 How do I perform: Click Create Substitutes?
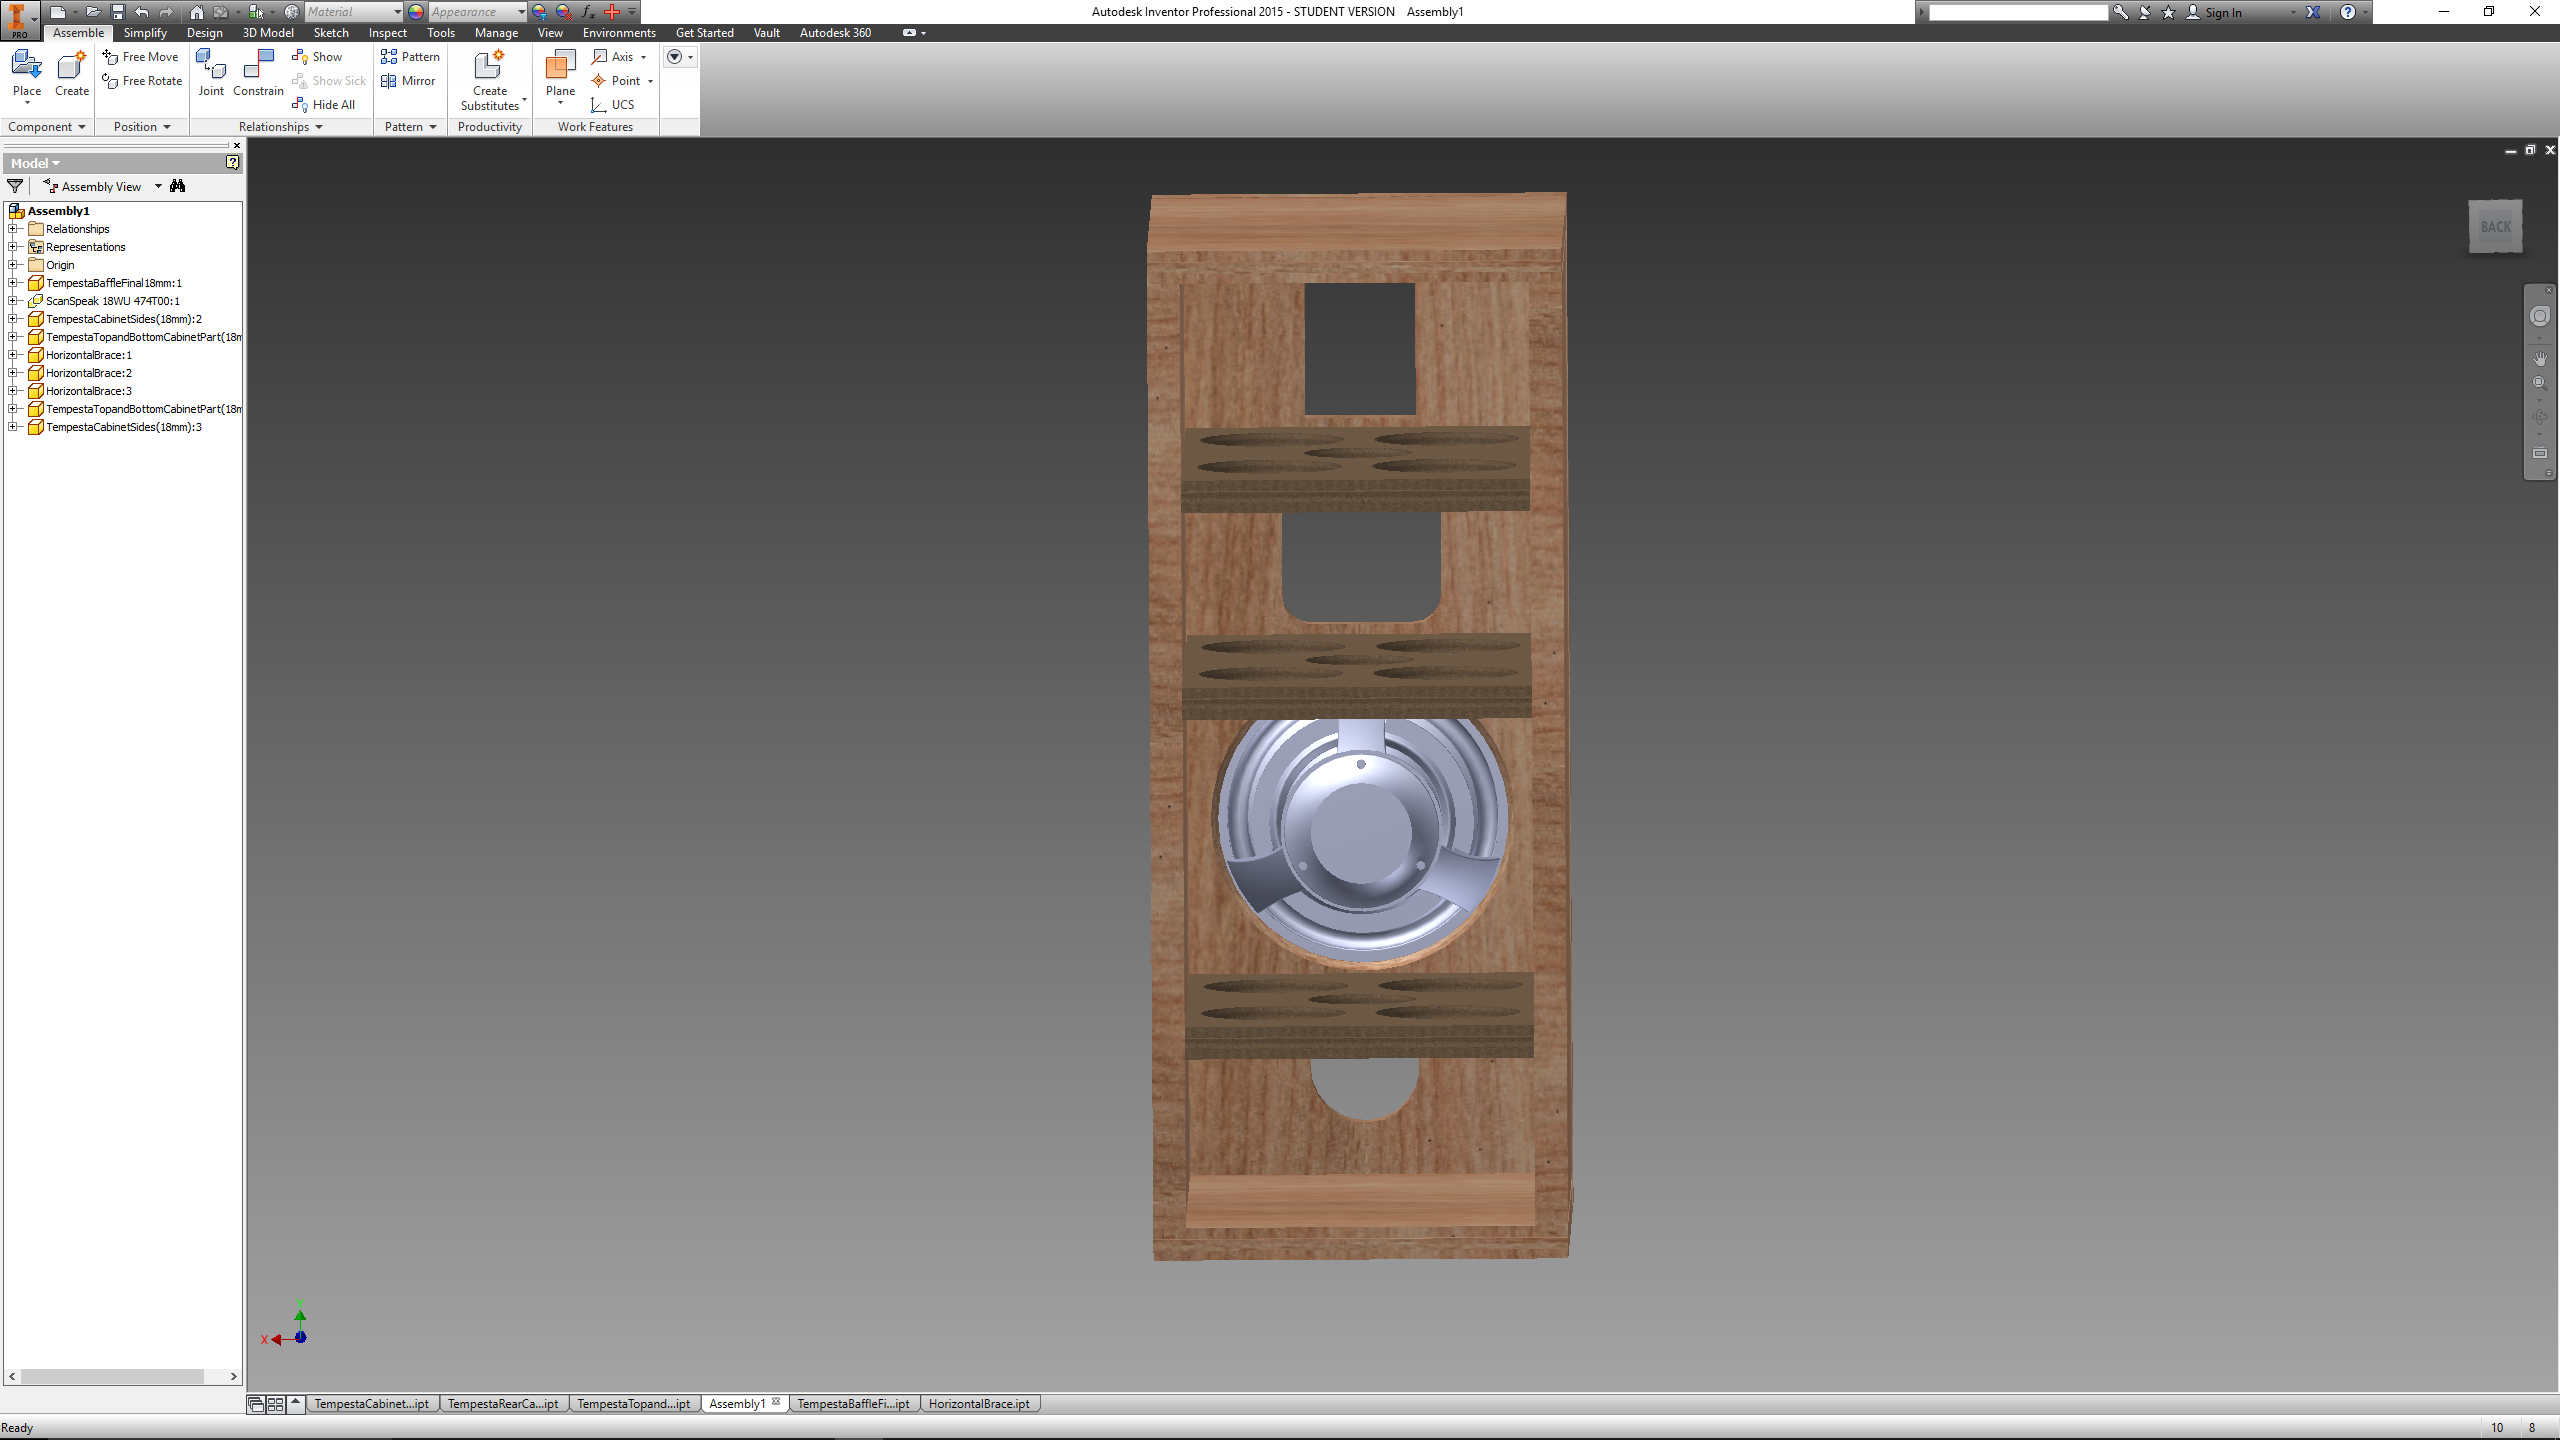(490, 80)
